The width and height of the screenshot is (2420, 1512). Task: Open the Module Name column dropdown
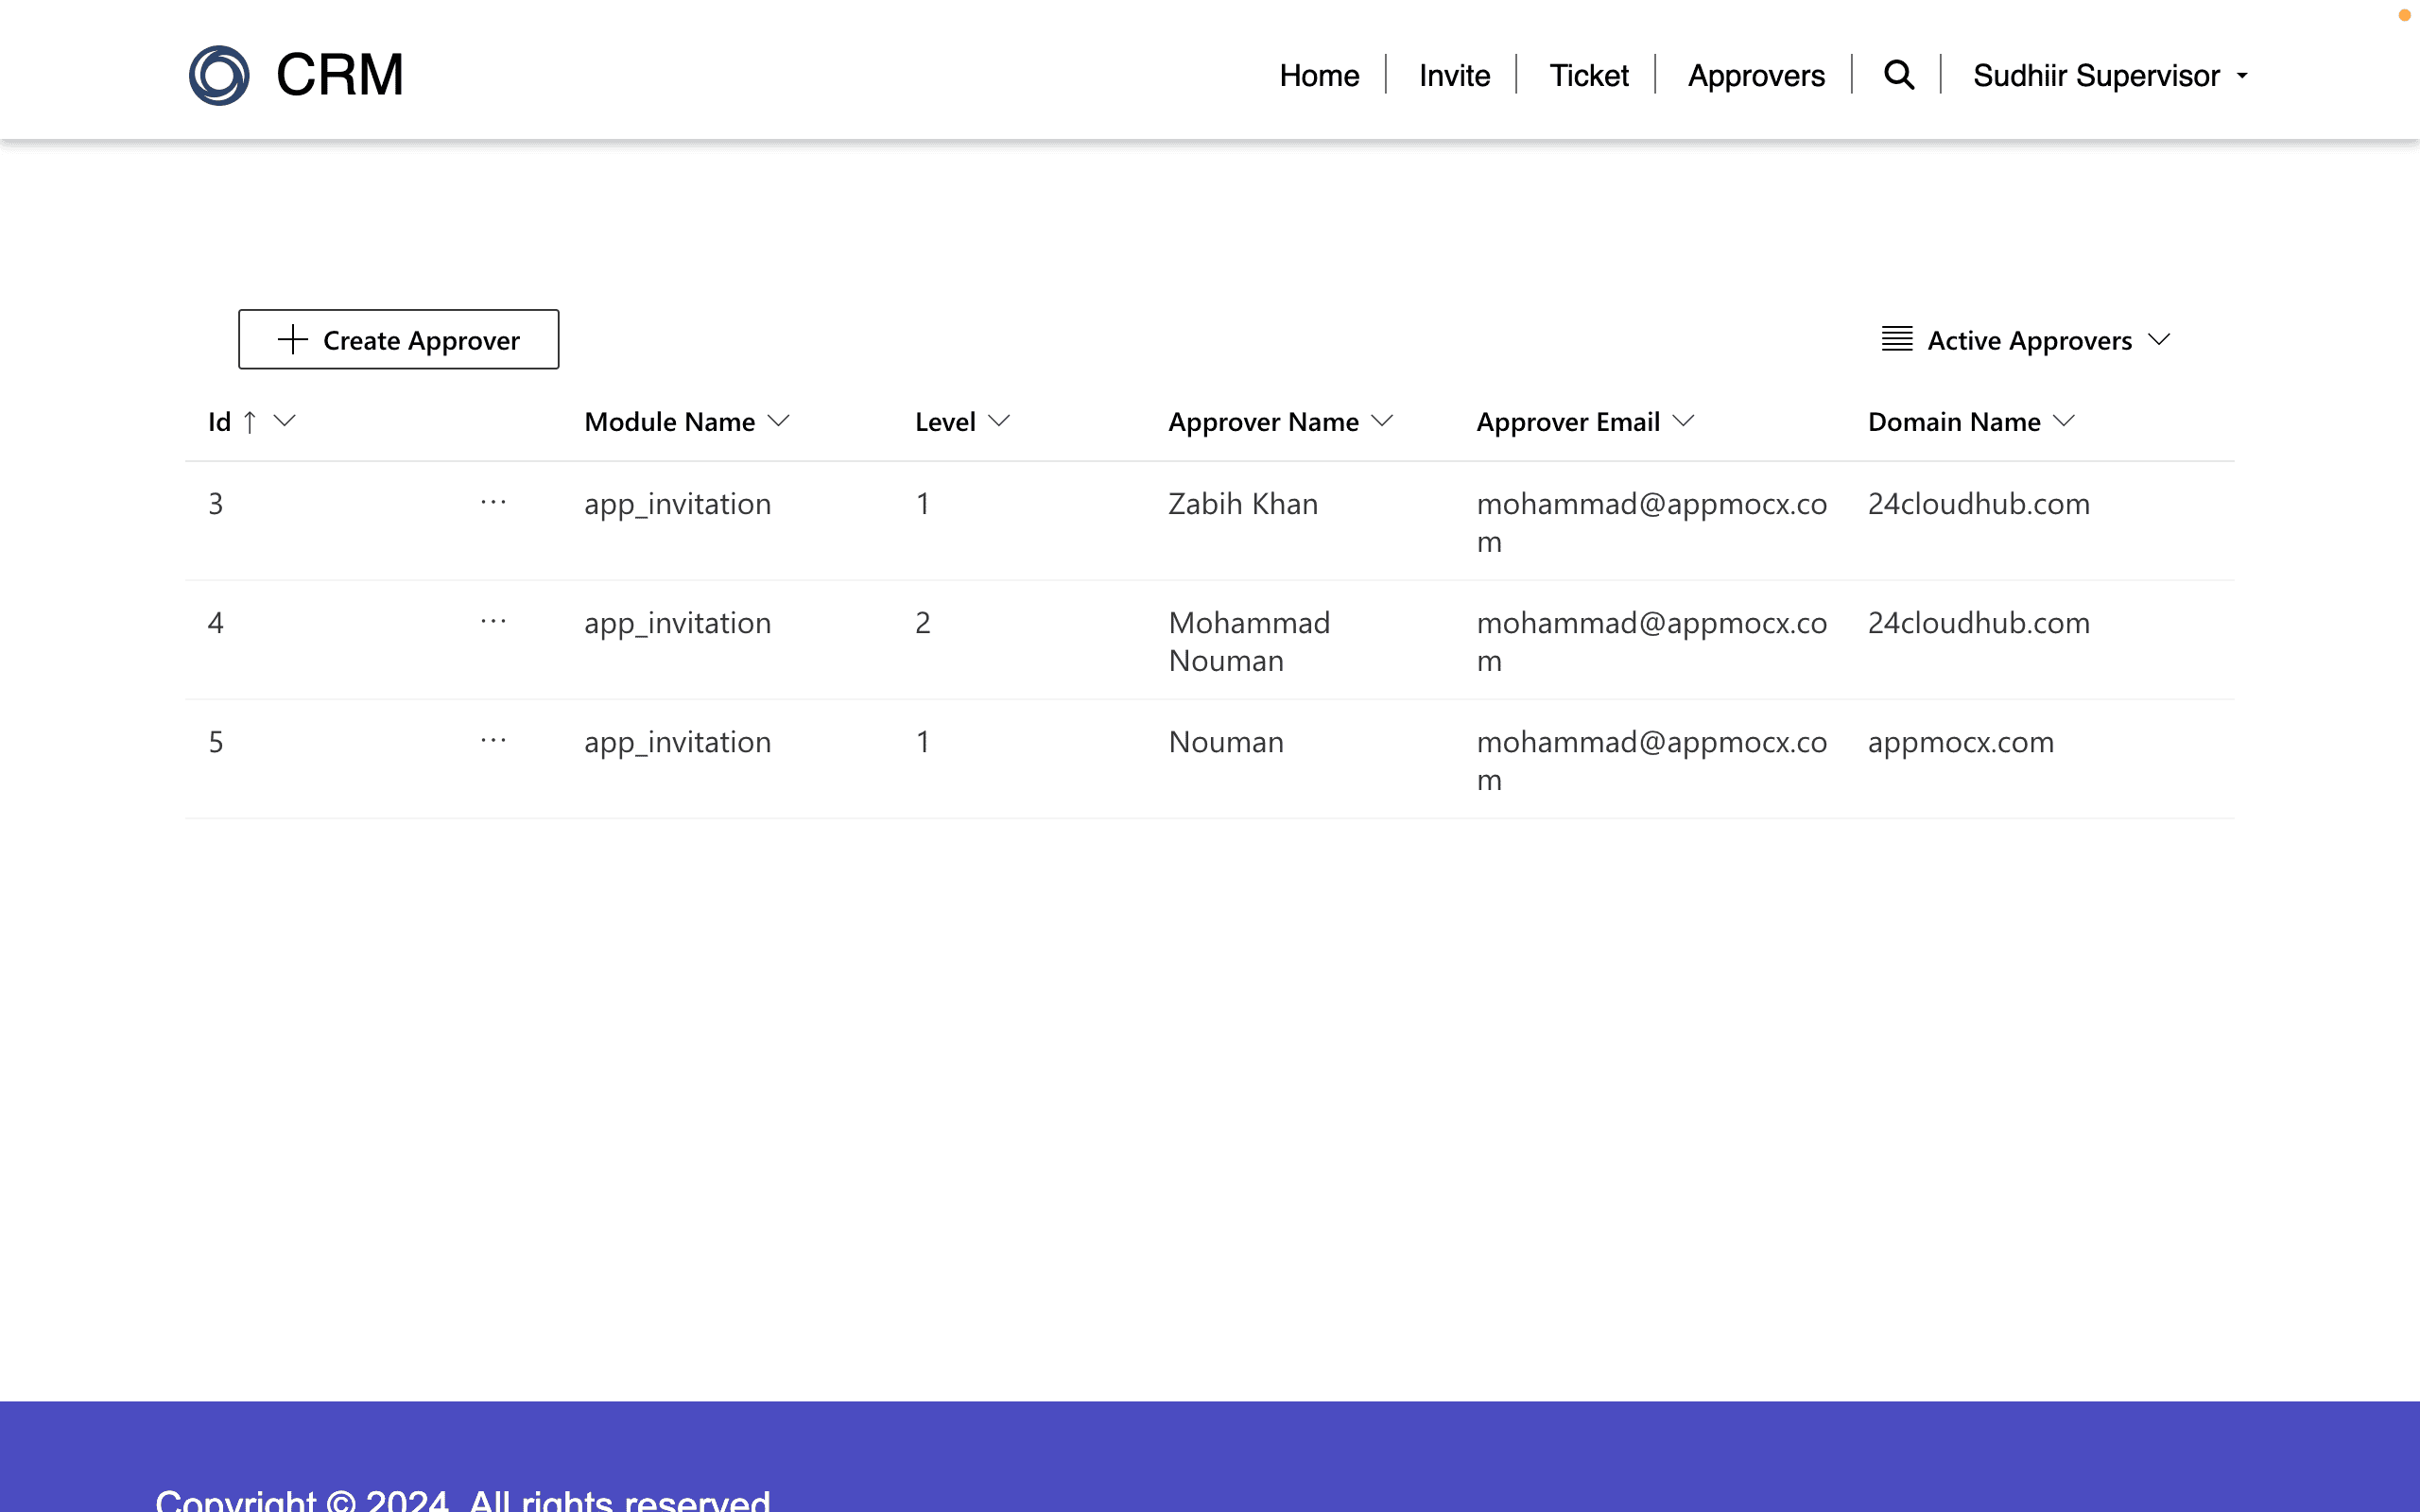coord(779,421)
